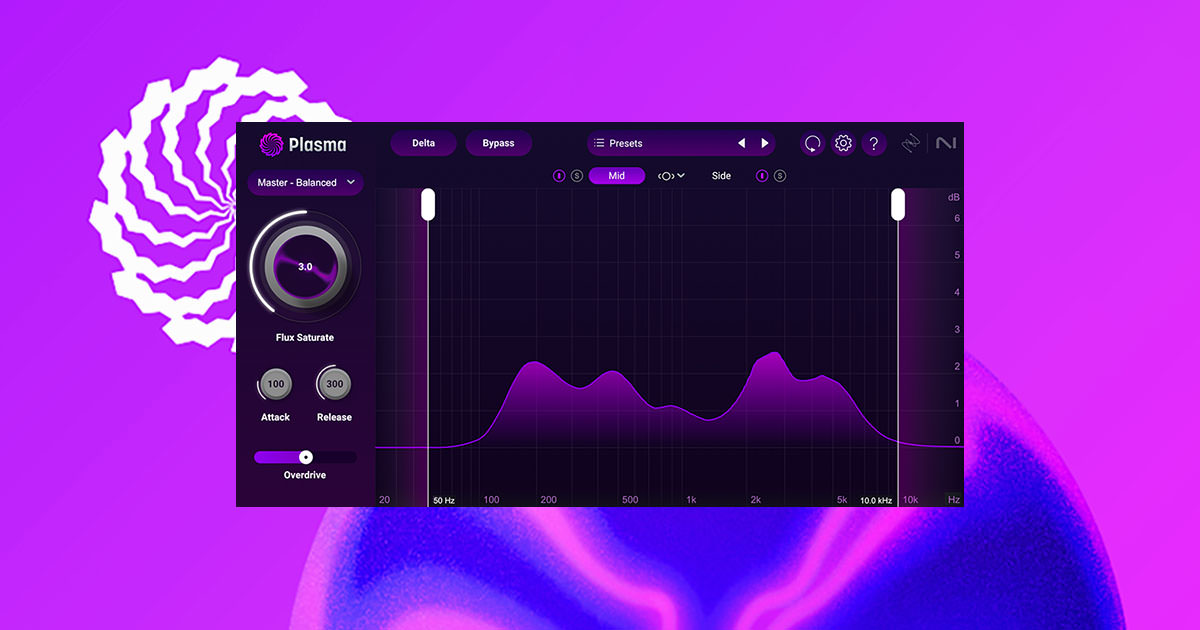Viewport: 1200px width, 630px height.
Task: Click the Overdrive label
Action: pyautogui.click(x=305, y=475)
